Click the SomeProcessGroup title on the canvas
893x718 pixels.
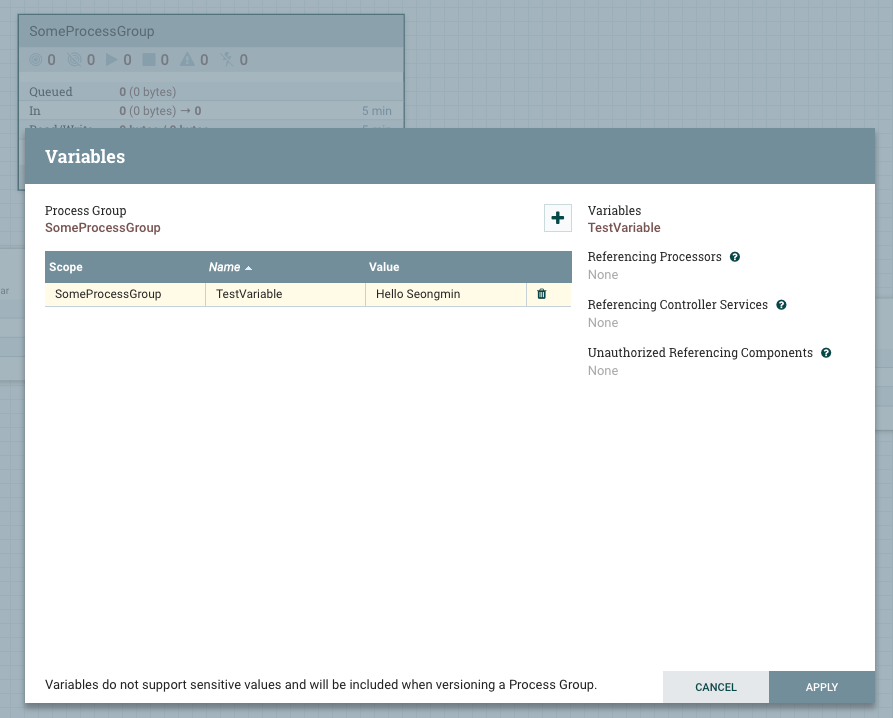[x=92, y=31]
